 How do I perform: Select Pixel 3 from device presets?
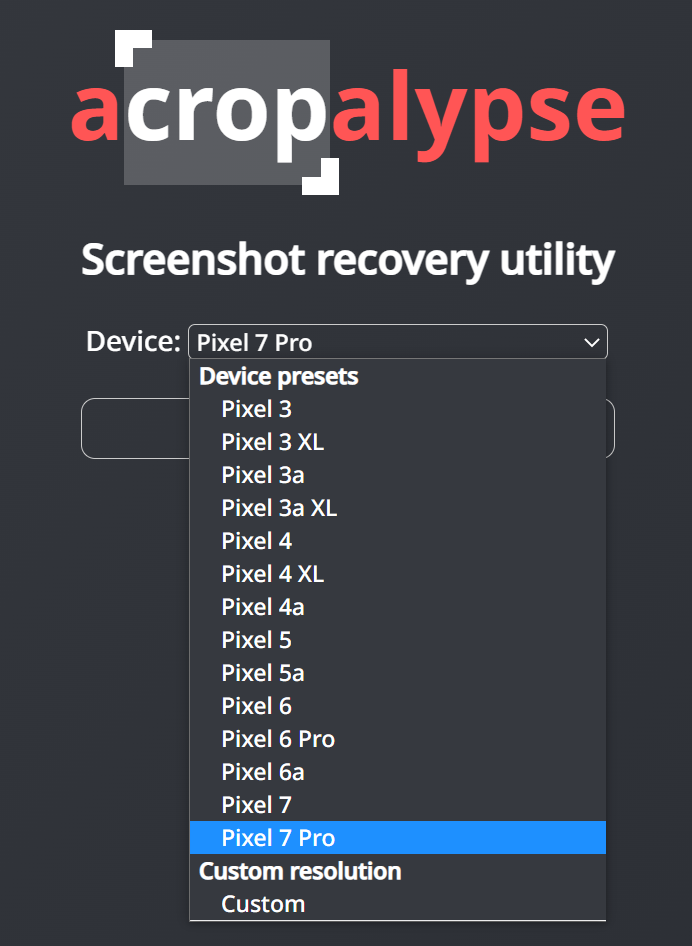[x=257, y=409]
